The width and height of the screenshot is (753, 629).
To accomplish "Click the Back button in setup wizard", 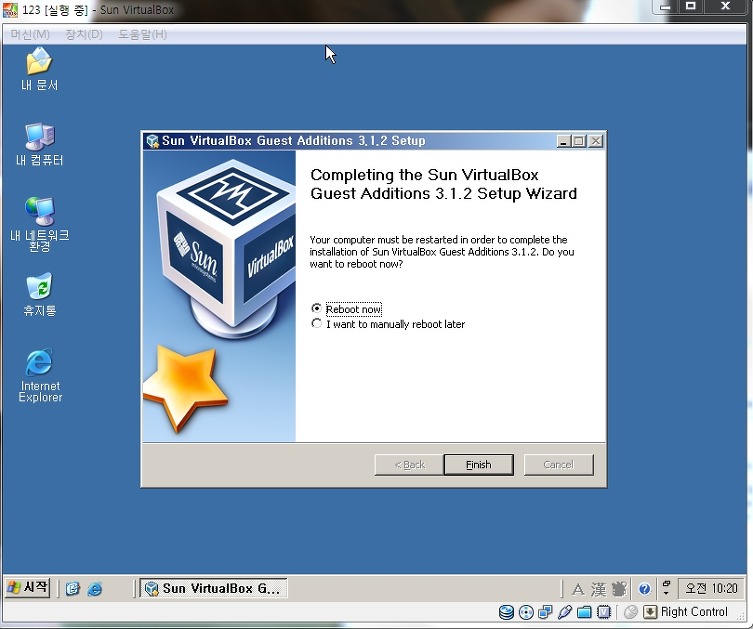I will pyautogui.click(x=409, y=464).
